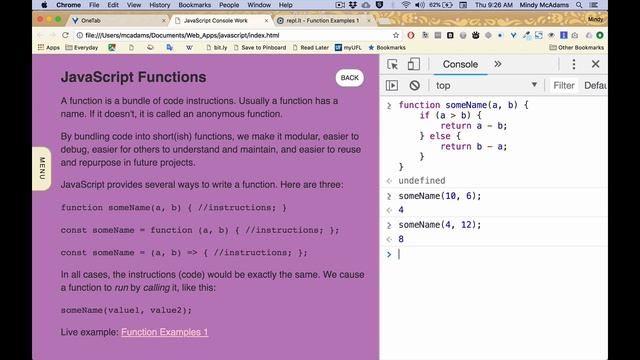Toggle the device toolbar icon
This screenshot has width=640, height=360.
pyautogui.click(x=413, y=64)
